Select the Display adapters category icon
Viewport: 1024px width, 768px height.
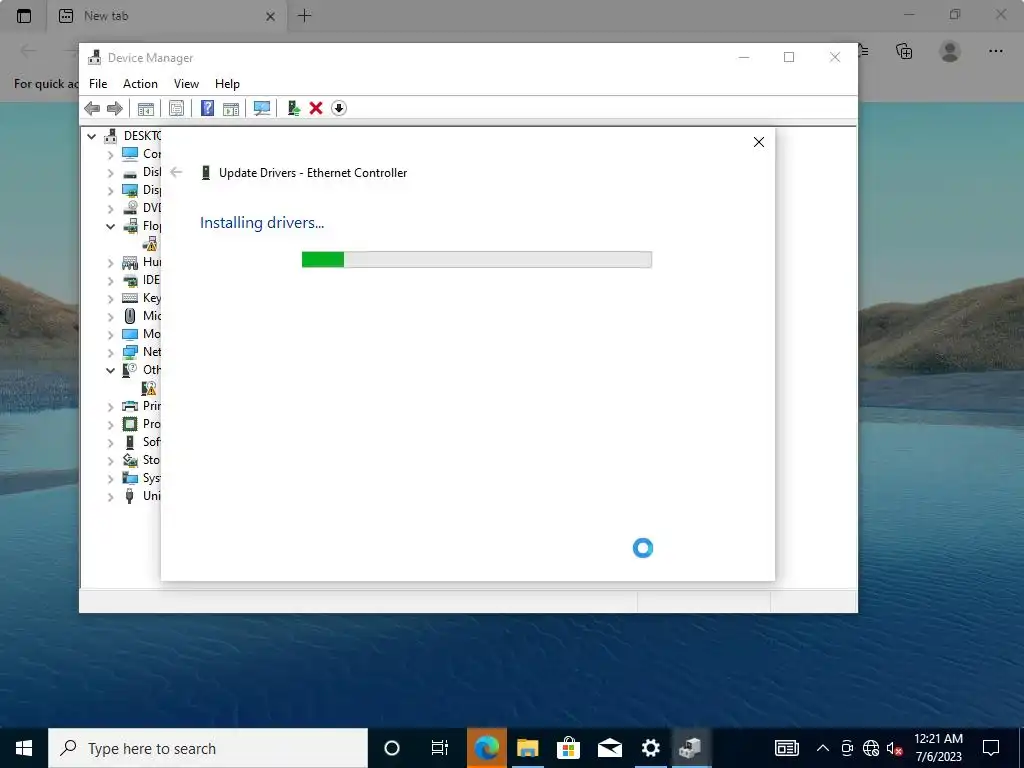click(130, 190)
